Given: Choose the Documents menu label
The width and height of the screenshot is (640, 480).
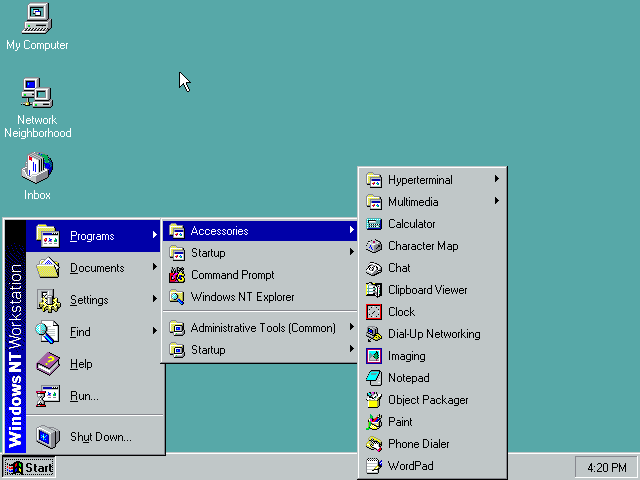Looking at the screenshot, I should pyautogui.click(x=97, y=268).
